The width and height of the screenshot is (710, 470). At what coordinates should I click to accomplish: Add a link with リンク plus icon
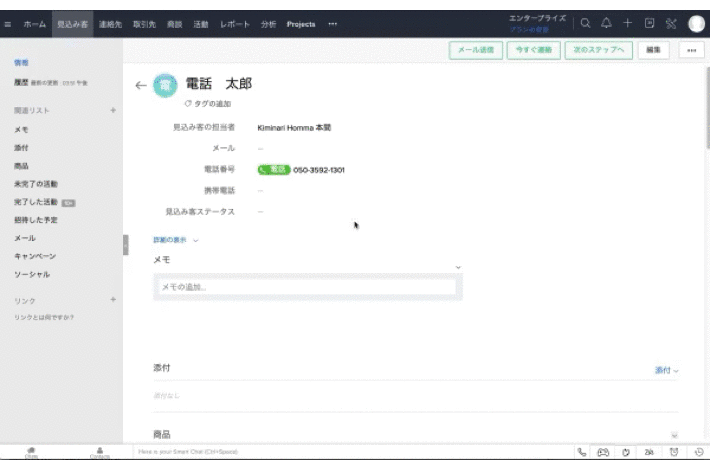pos(113,300)
